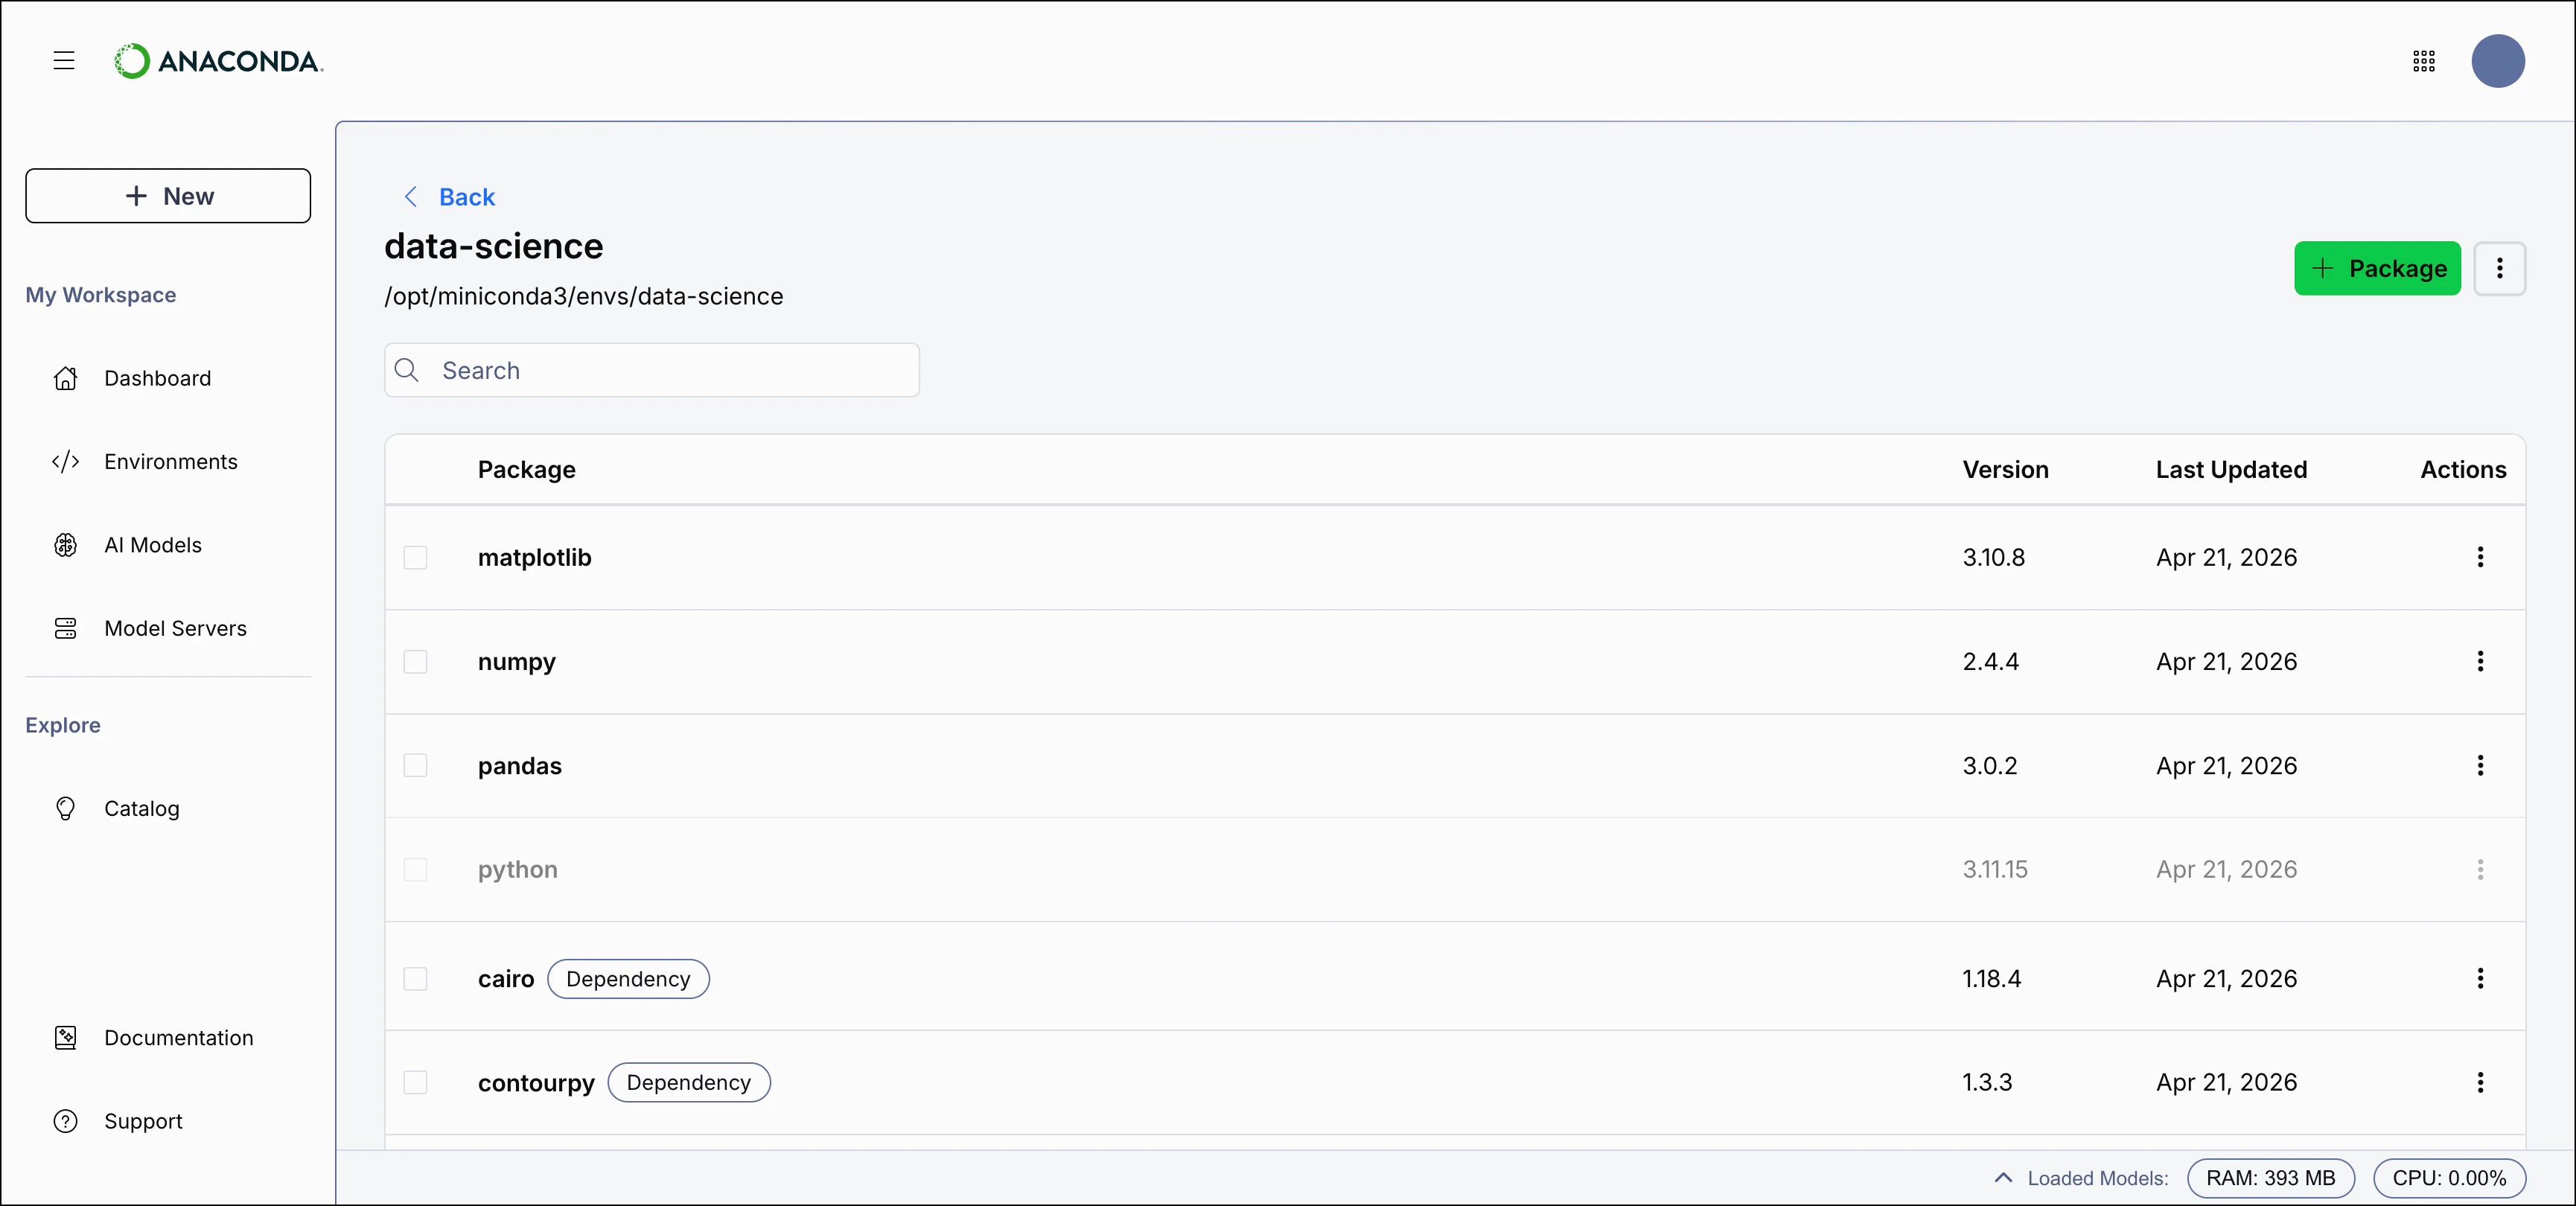The height and width of the screenshot is (1206, 2576).
Task: Tick the pandas package checkbox
Action: pyautogui.click(x=417, y=765)
